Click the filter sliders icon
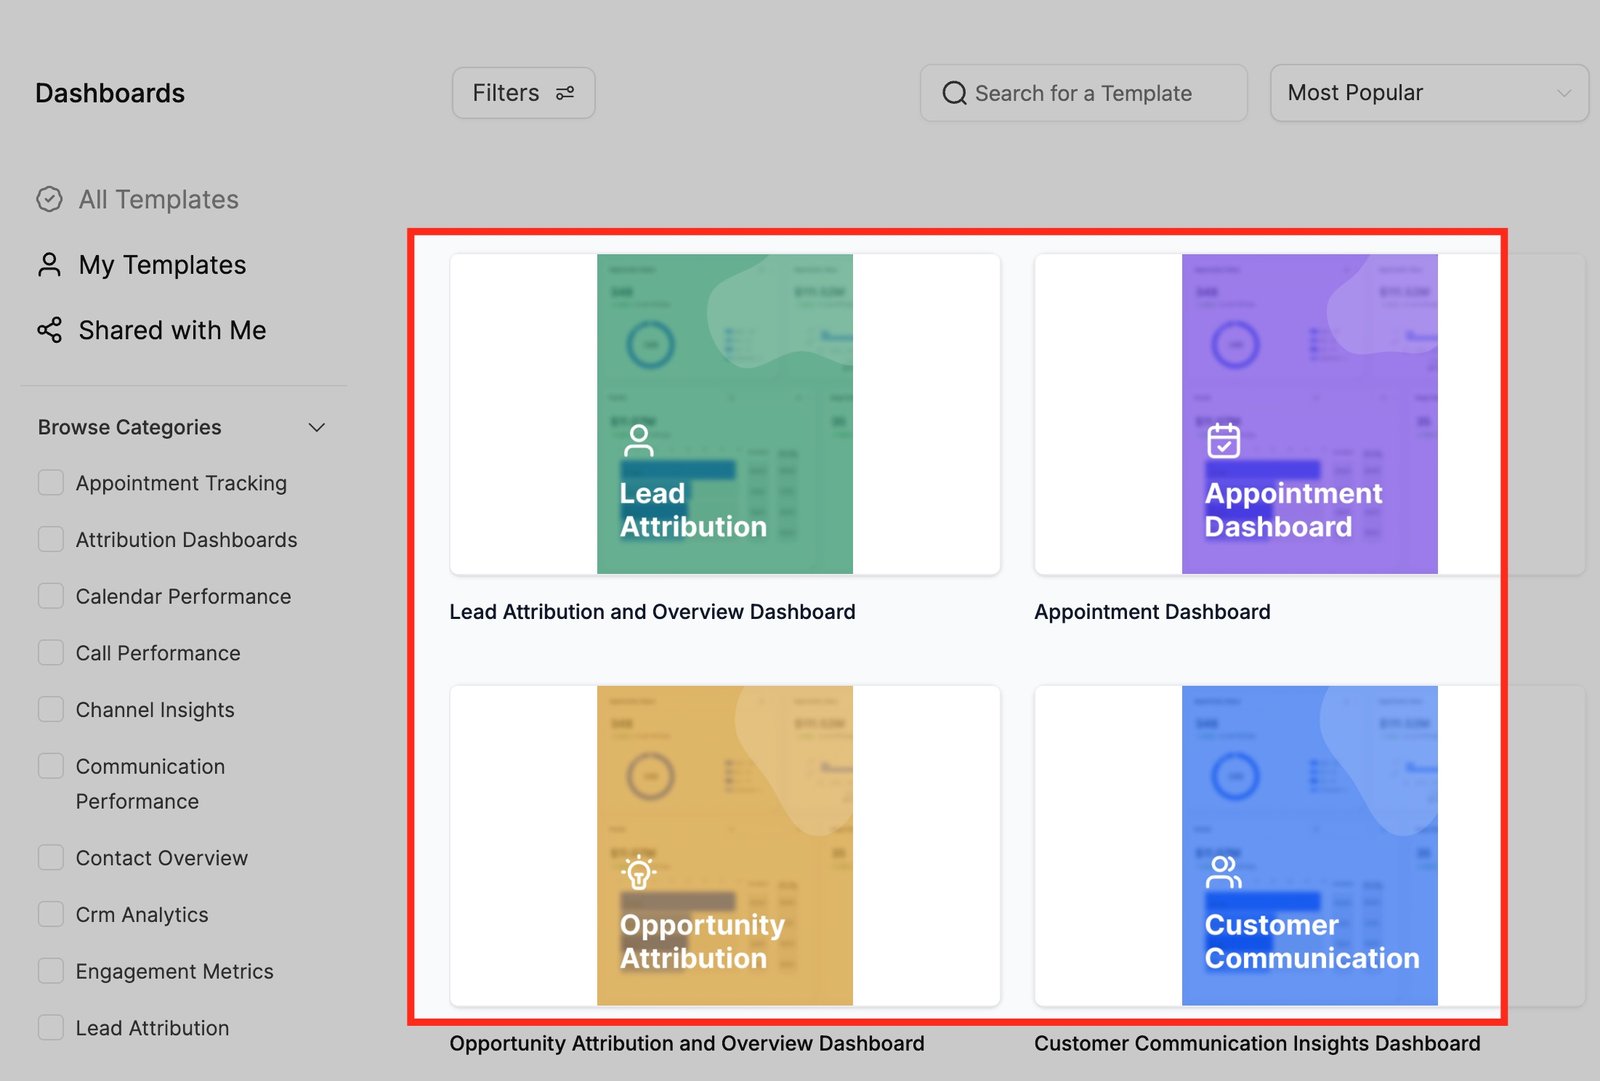Image resolution: width=1600 pixels, height=1081 pixels. tap(565, 93)
